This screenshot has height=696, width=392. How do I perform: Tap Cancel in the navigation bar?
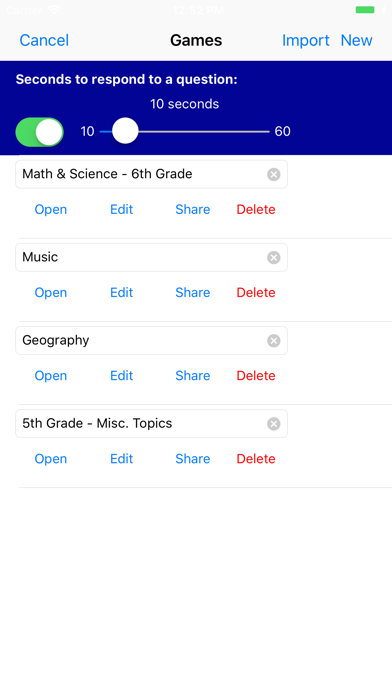(44, 40)
